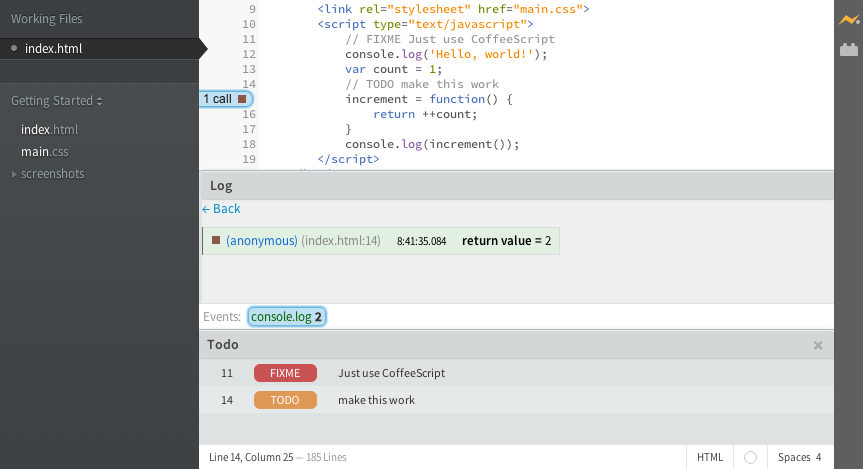
Task: Click the red square beside (anonymous) log entry
Action: coord(216,240)
